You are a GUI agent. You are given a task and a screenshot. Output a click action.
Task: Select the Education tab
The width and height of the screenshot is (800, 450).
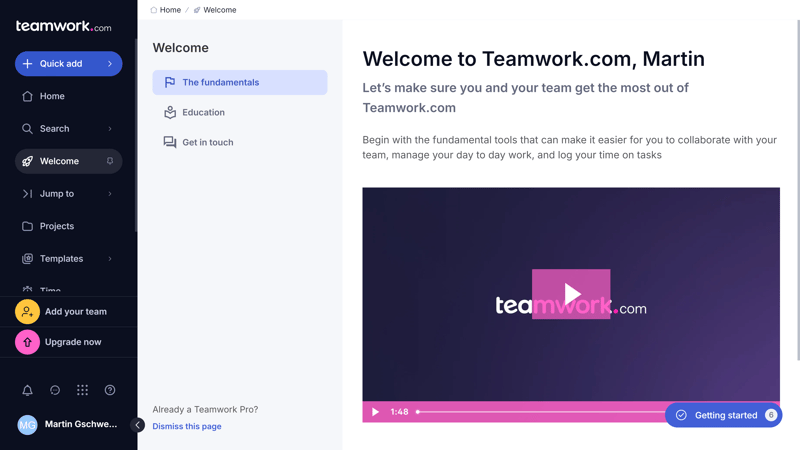[240, 112]
